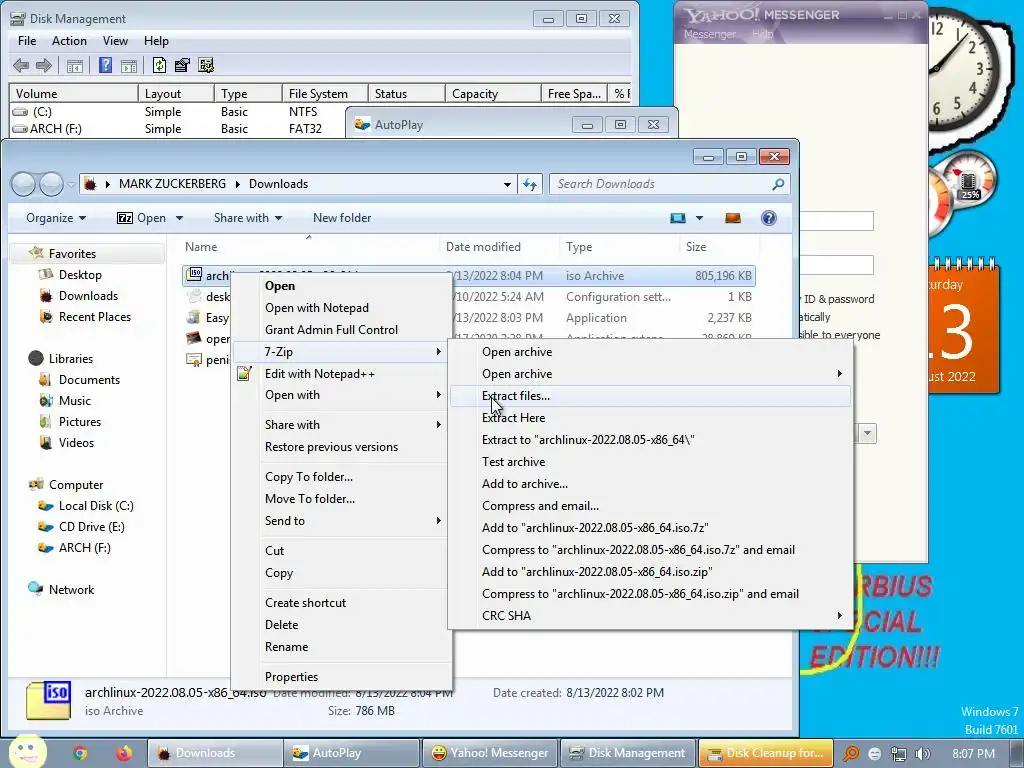Click Chrome icon in the taskbar
This screenshot has width=1024, height=768.
click(80, 753)
